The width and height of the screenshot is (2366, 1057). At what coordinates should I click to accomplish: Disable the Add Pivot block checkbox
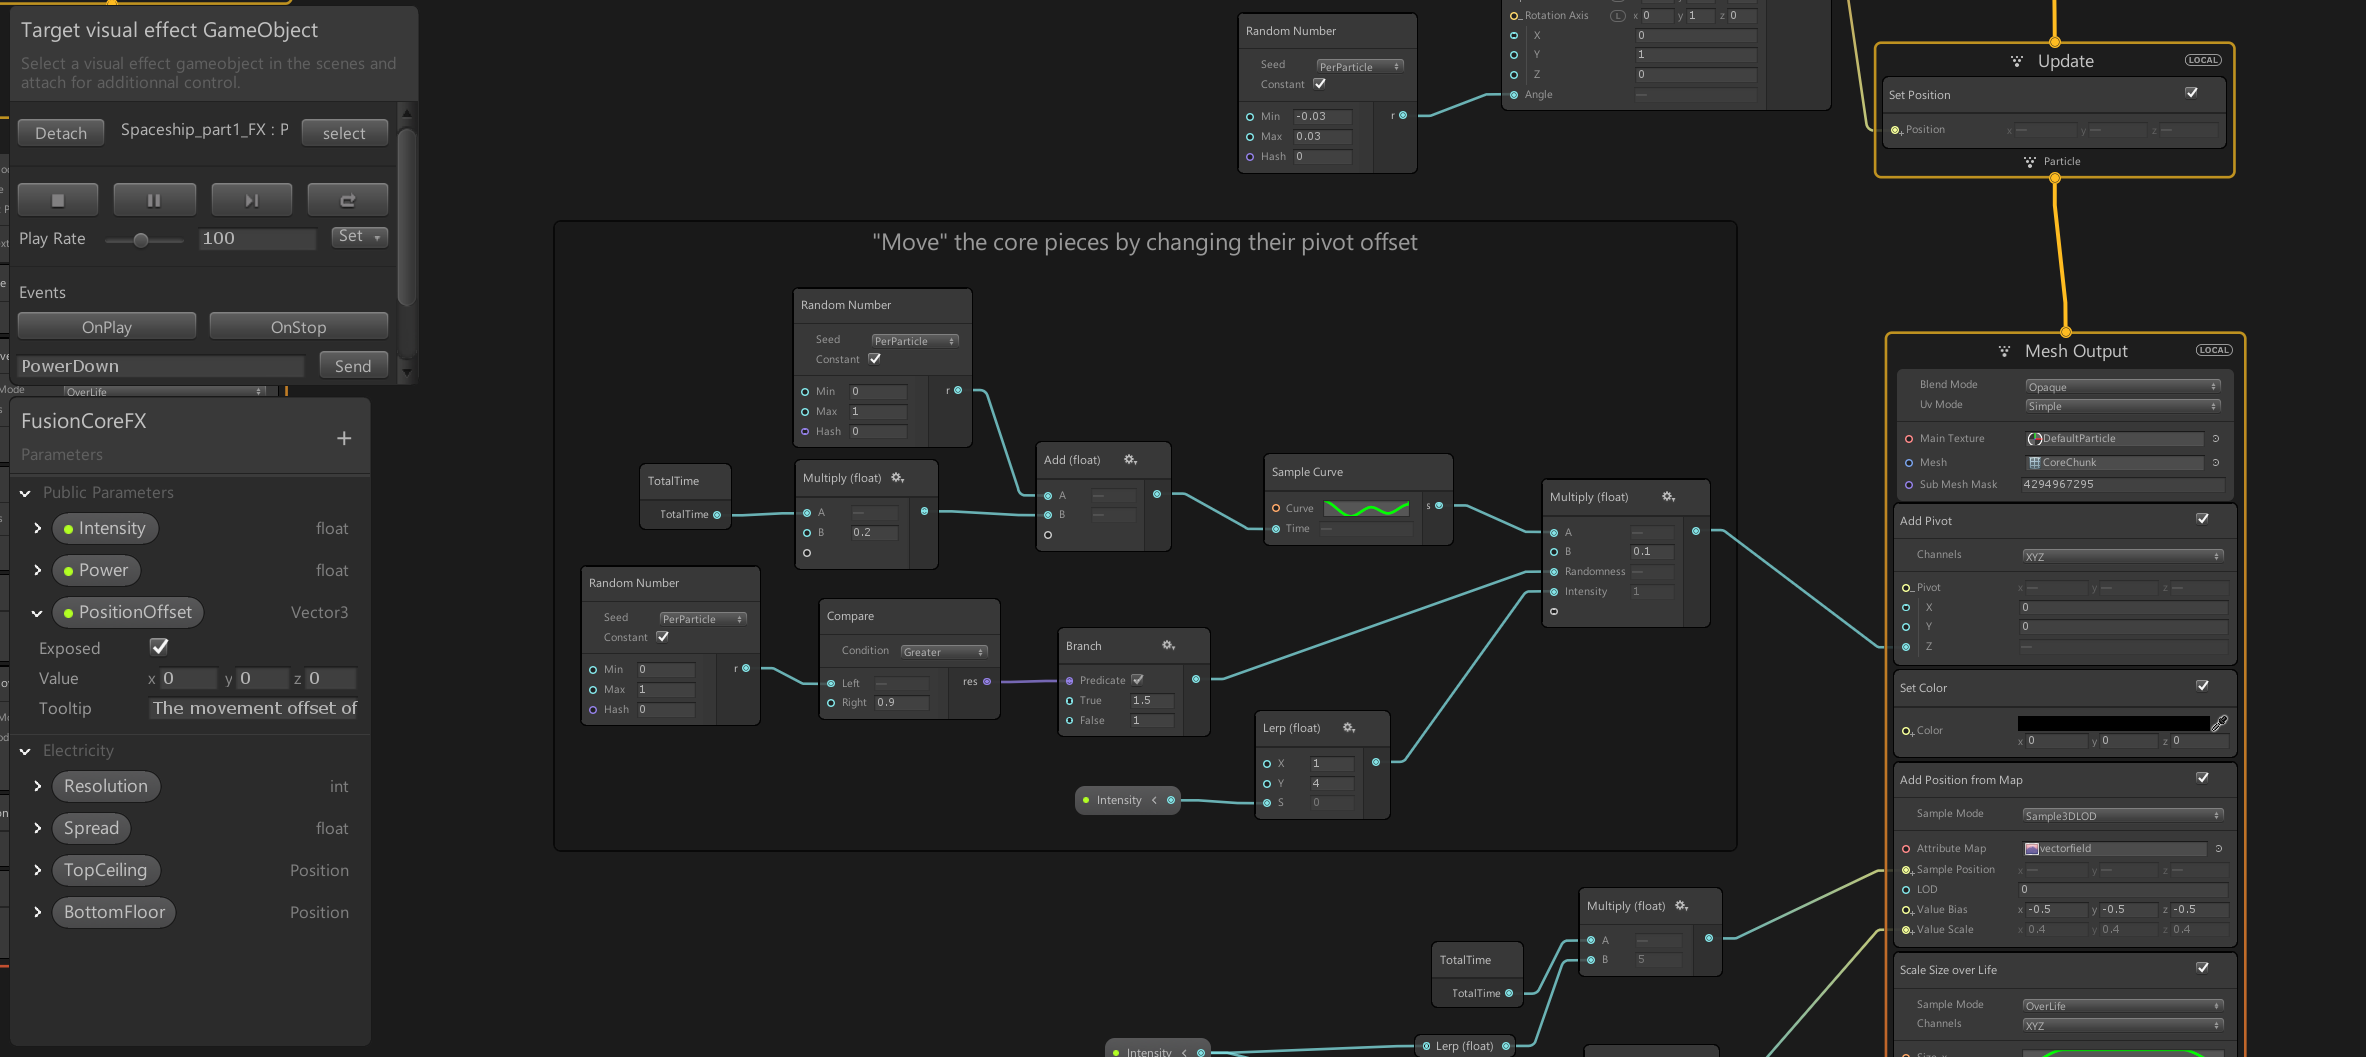point(2202,519)
